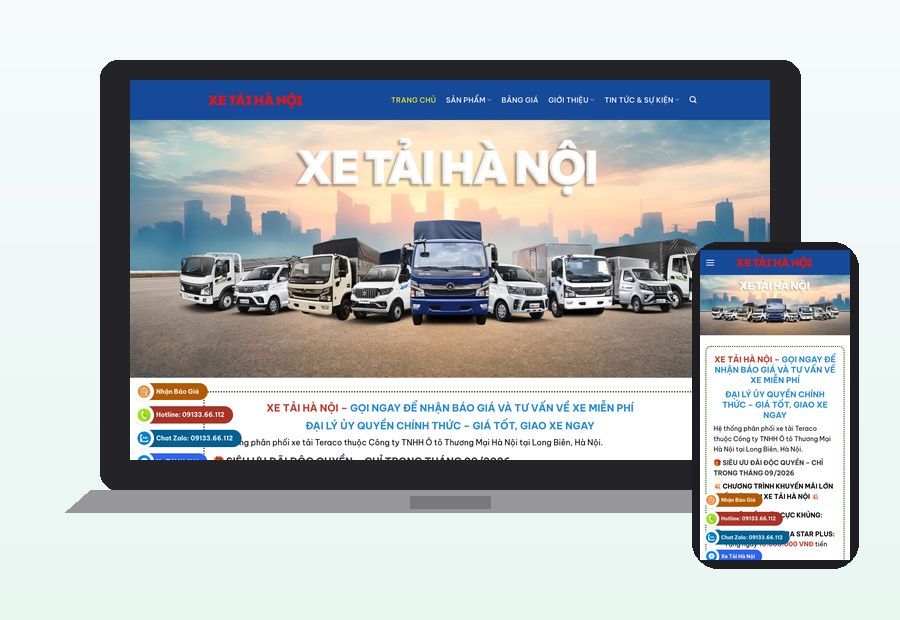Click the XE TẢI HÀ NỘI logo on phone header
This screenshot has width=900, height=620.
(774, 263)
